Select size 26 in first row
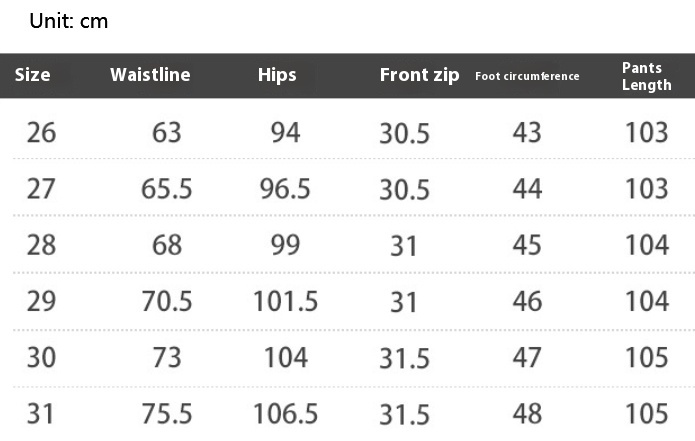 click(41, 133)
